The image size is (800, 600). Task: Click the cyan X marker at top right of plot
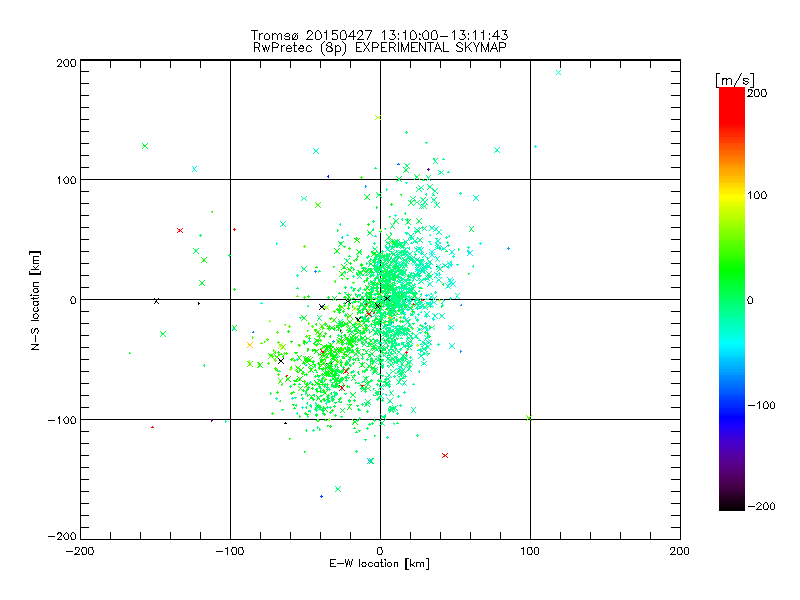click(x=558, y=72)
